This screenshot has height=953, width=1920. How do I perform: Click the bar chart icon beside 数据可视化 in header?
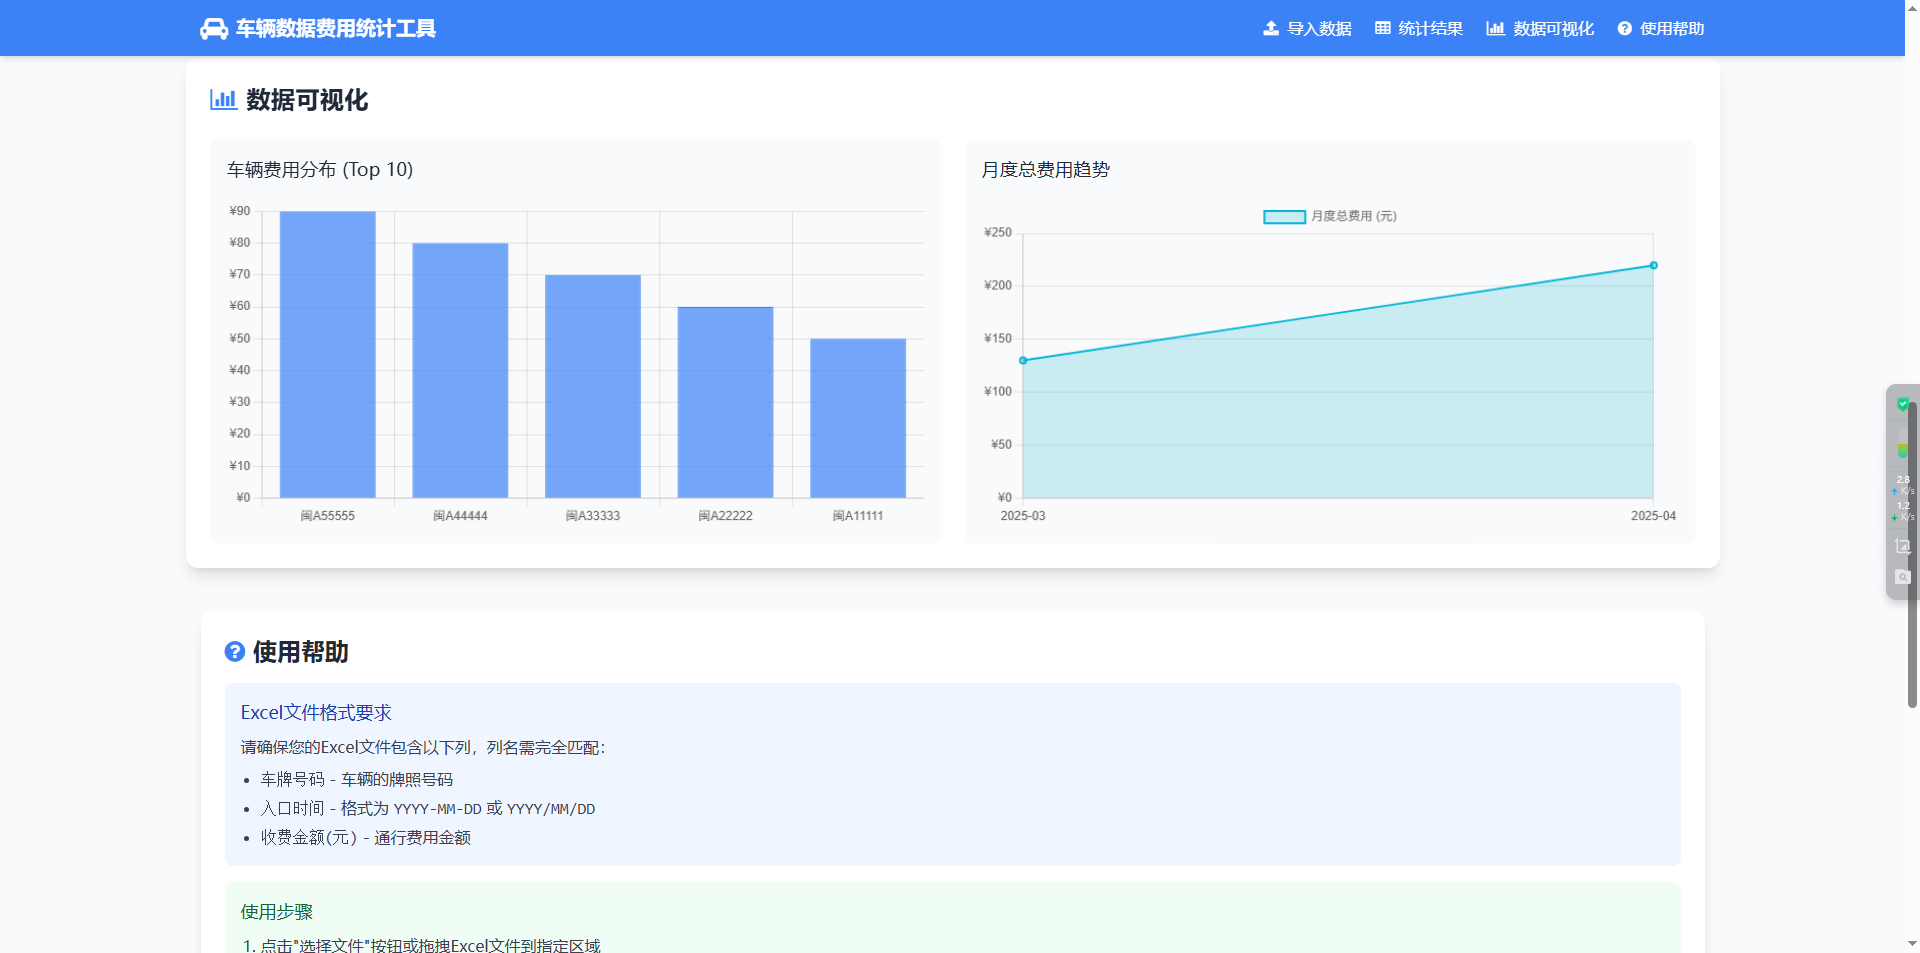click(x=1495, y=29)
